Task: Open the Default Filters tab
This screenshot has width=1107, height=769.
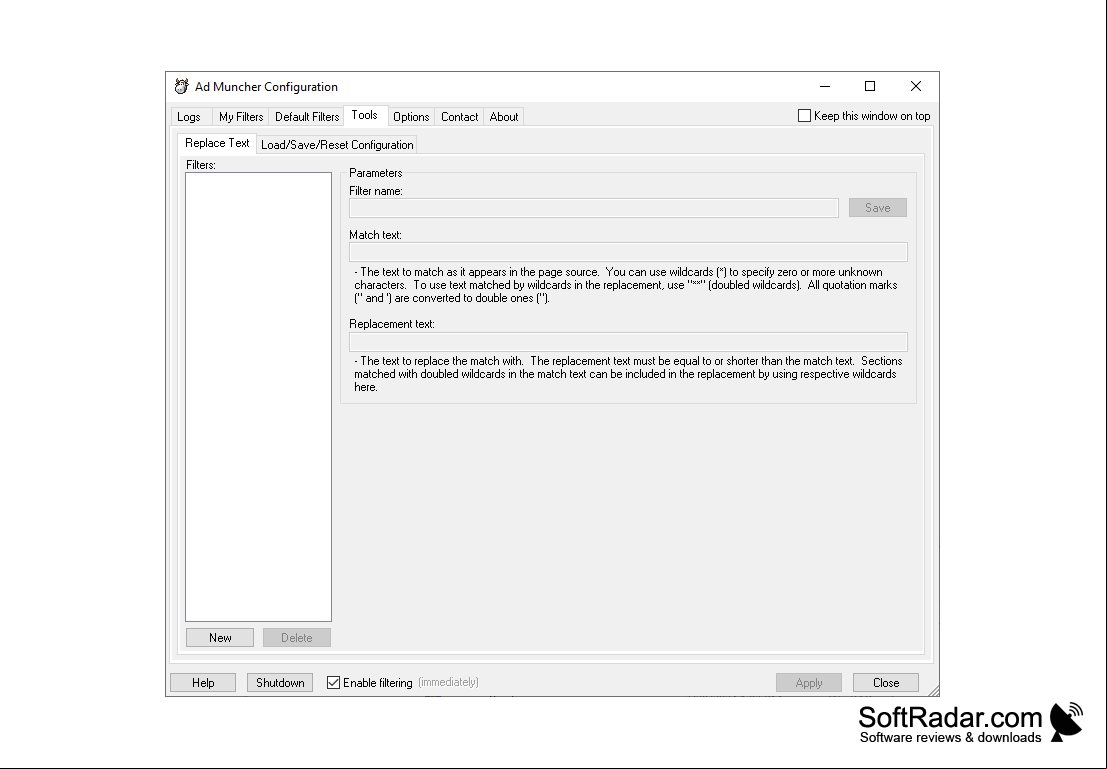Action: (307, 117)
